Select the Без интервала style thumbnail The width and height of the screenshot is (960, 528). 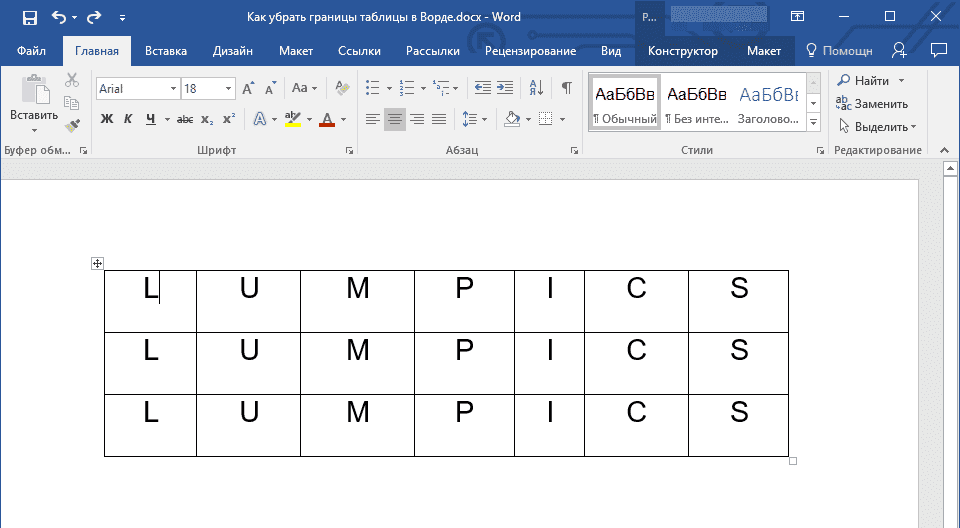pos(696,104)
